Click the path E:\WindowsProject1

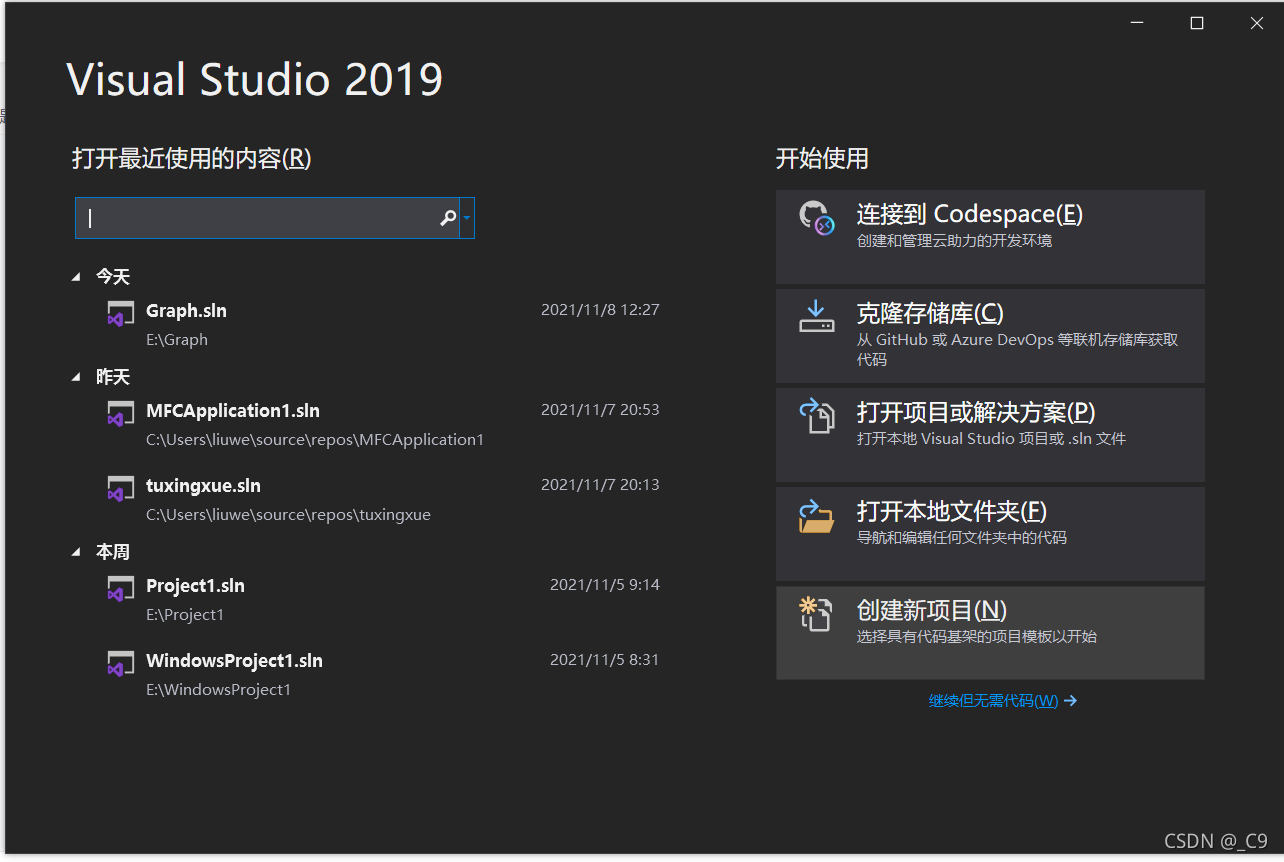point(218,690)
